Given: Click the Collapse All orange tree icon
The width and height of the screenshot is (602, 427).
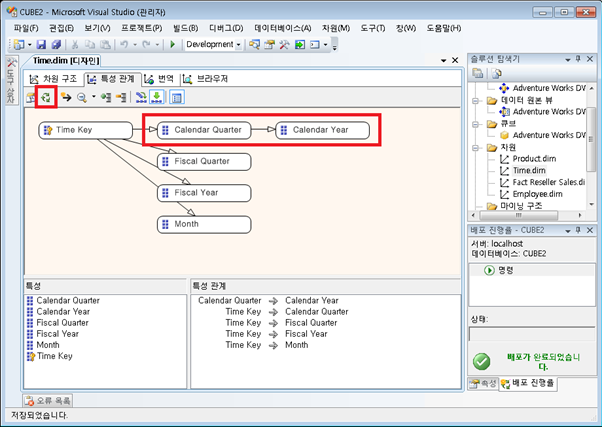Looking at the screenshot, I should tap(121, 98).
